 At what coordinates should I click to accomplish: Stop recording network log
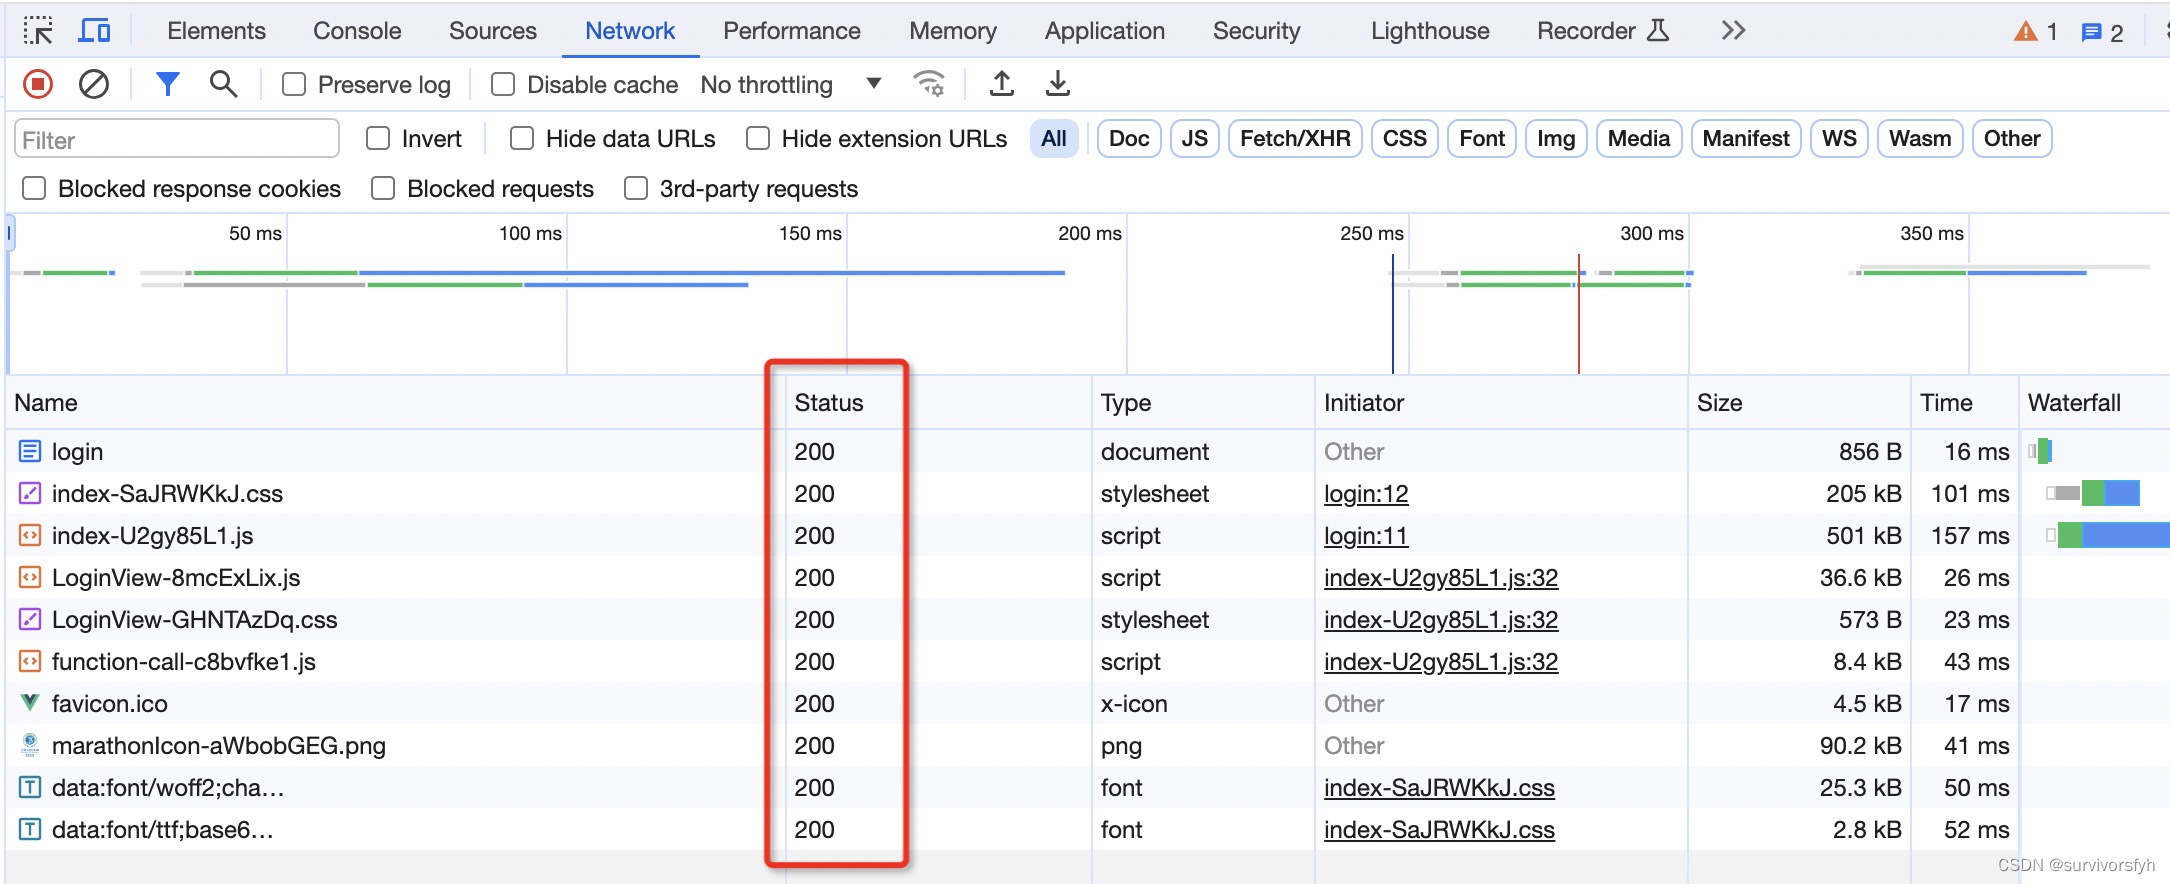click(x=38, y=84)
